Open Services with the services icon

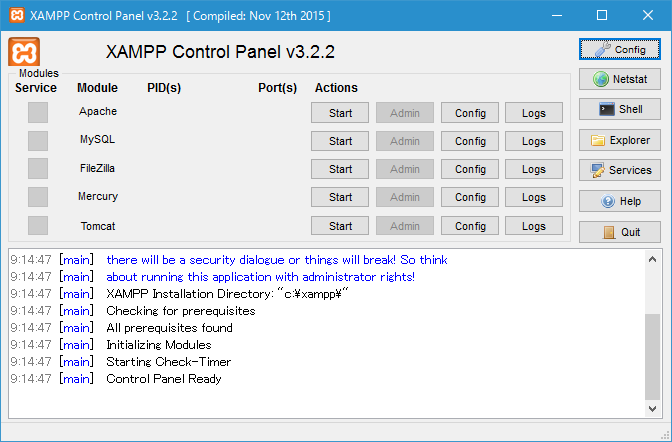[620, 170]
